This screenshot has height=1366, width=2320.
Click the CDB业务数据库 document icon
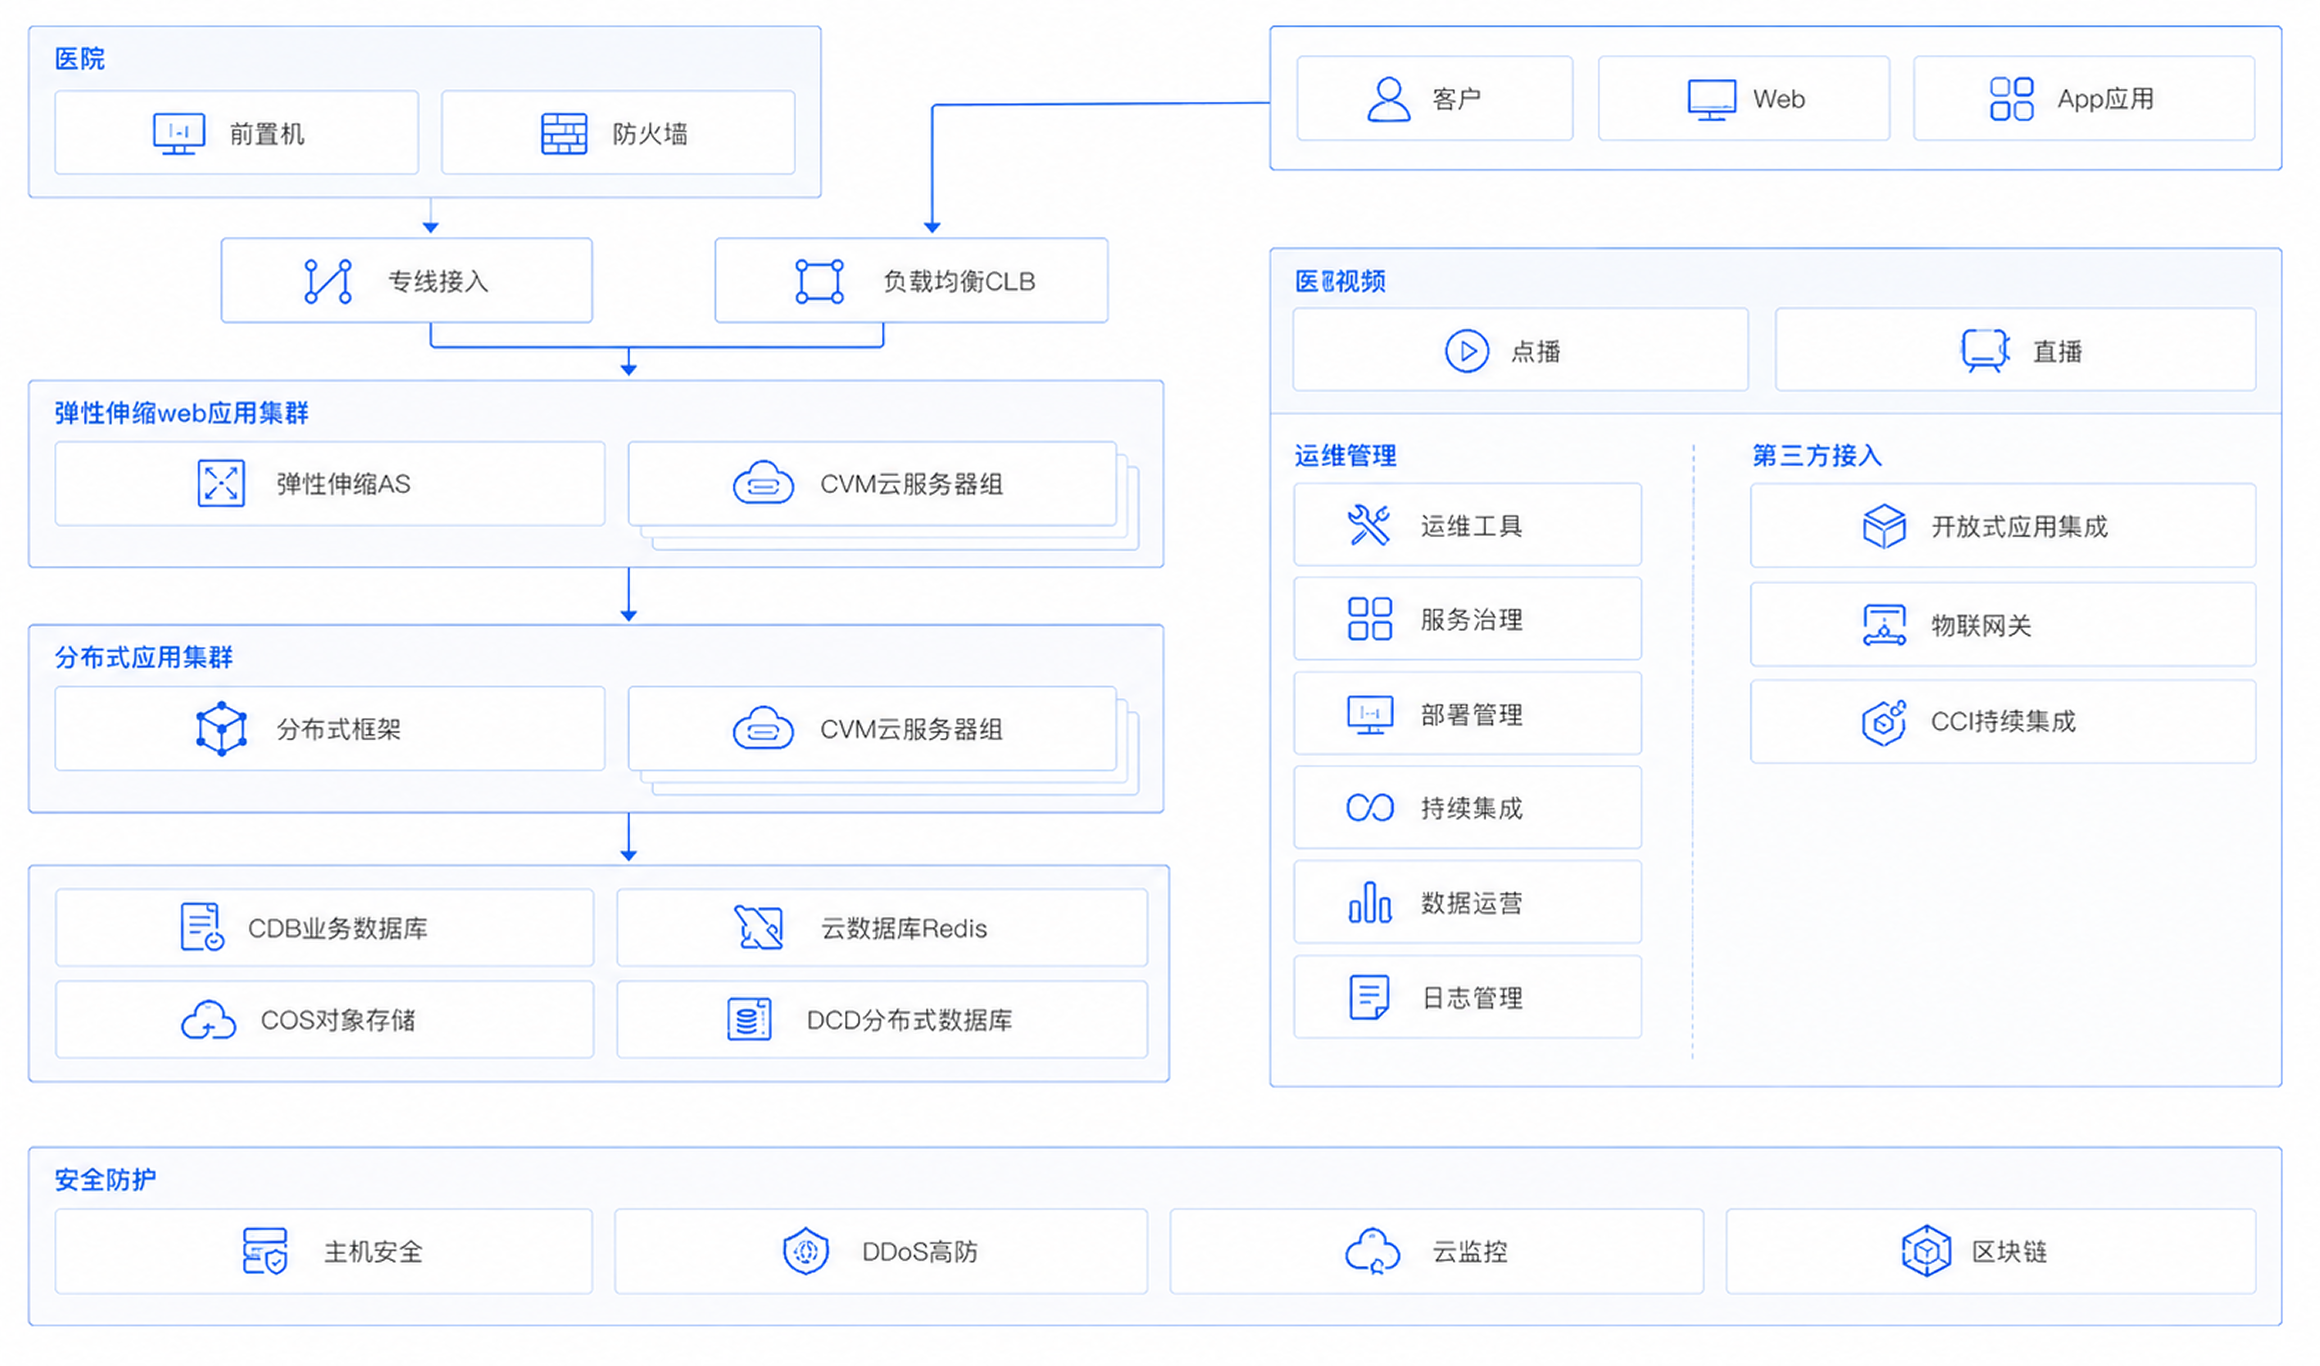point(201,927)
